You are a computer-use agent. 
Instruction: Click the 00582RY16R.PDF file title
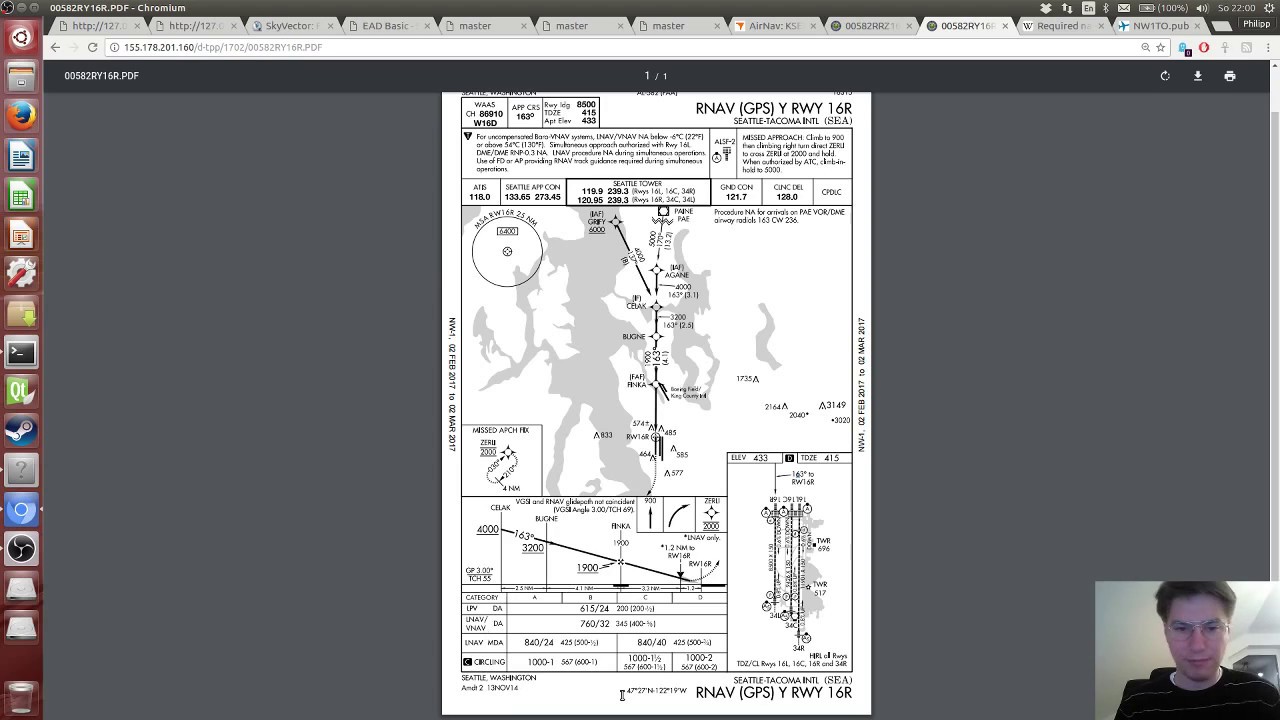click(101, 76)
